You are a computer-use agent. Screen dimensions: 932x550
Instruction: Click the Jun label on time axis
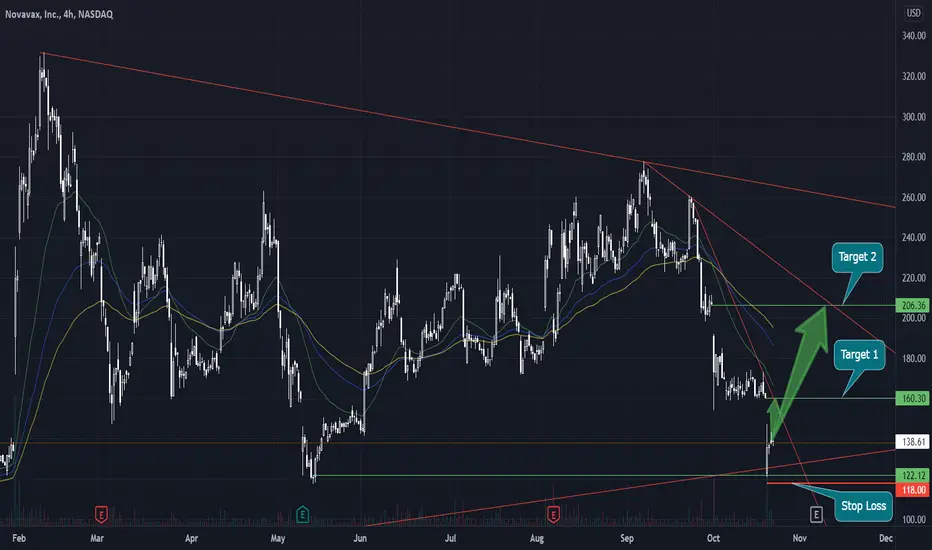pyautogui.click(x=360, y=538)
